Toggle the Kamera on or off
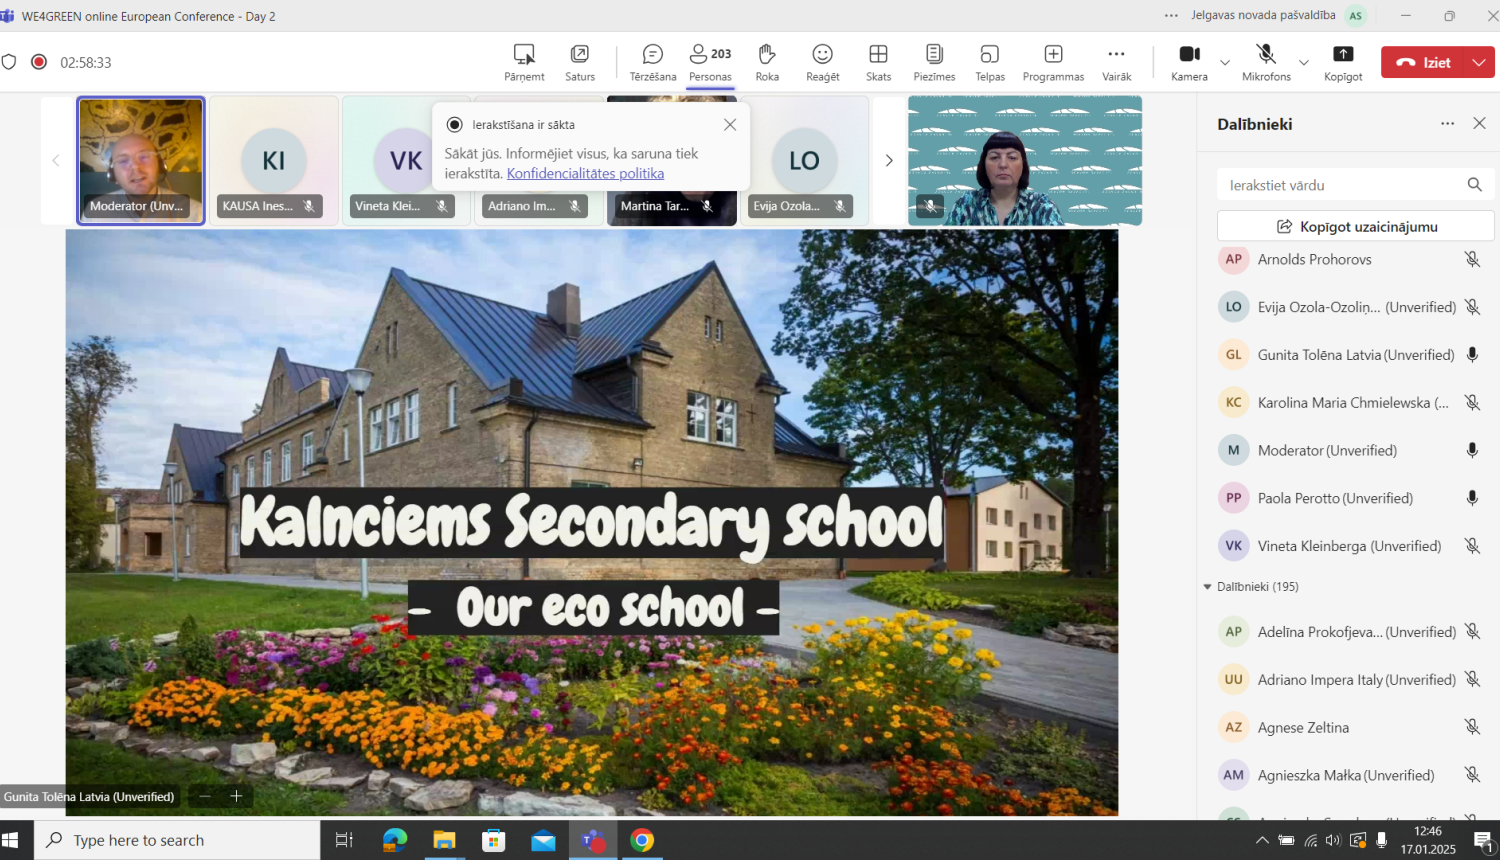The width and height of the screenshot is (1500, 860). (1189, 62)
